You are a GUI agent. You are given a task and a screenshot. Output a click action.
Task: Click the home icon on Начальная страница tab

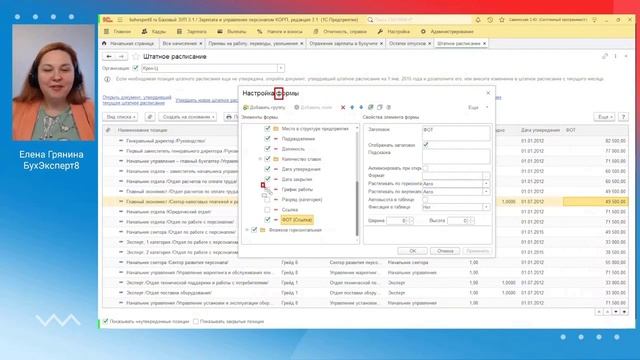click(104, 43)
